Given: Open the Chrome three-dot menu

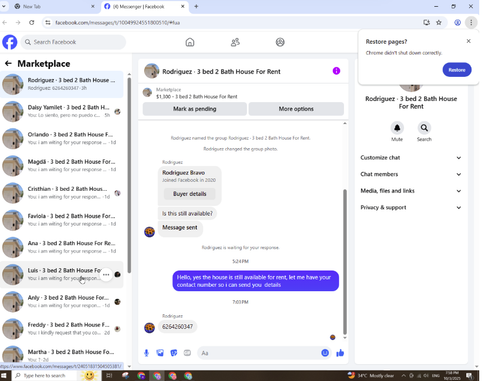Looking at the screenshot, I should [x=471, y=22].
